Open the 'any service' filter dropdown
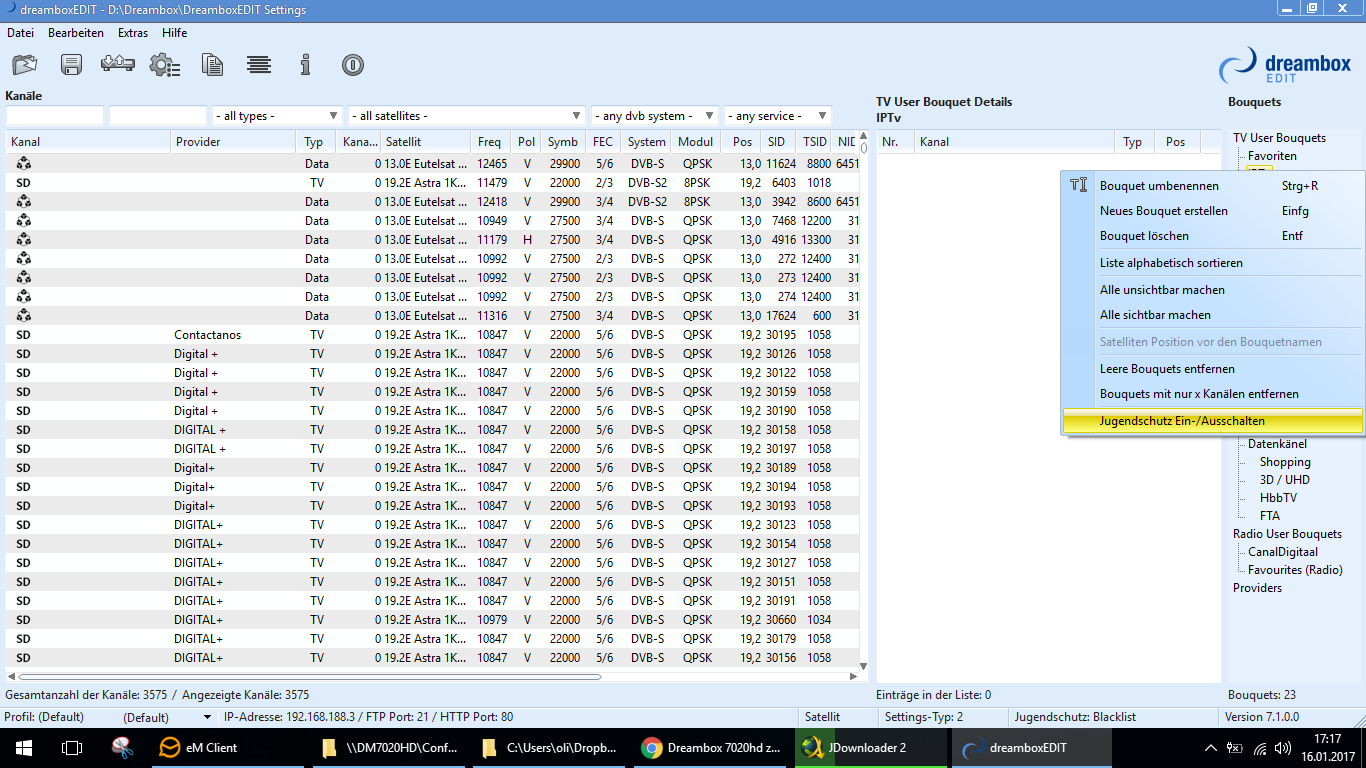Viewport: 1366px width, 768px height. pos(778,116)
